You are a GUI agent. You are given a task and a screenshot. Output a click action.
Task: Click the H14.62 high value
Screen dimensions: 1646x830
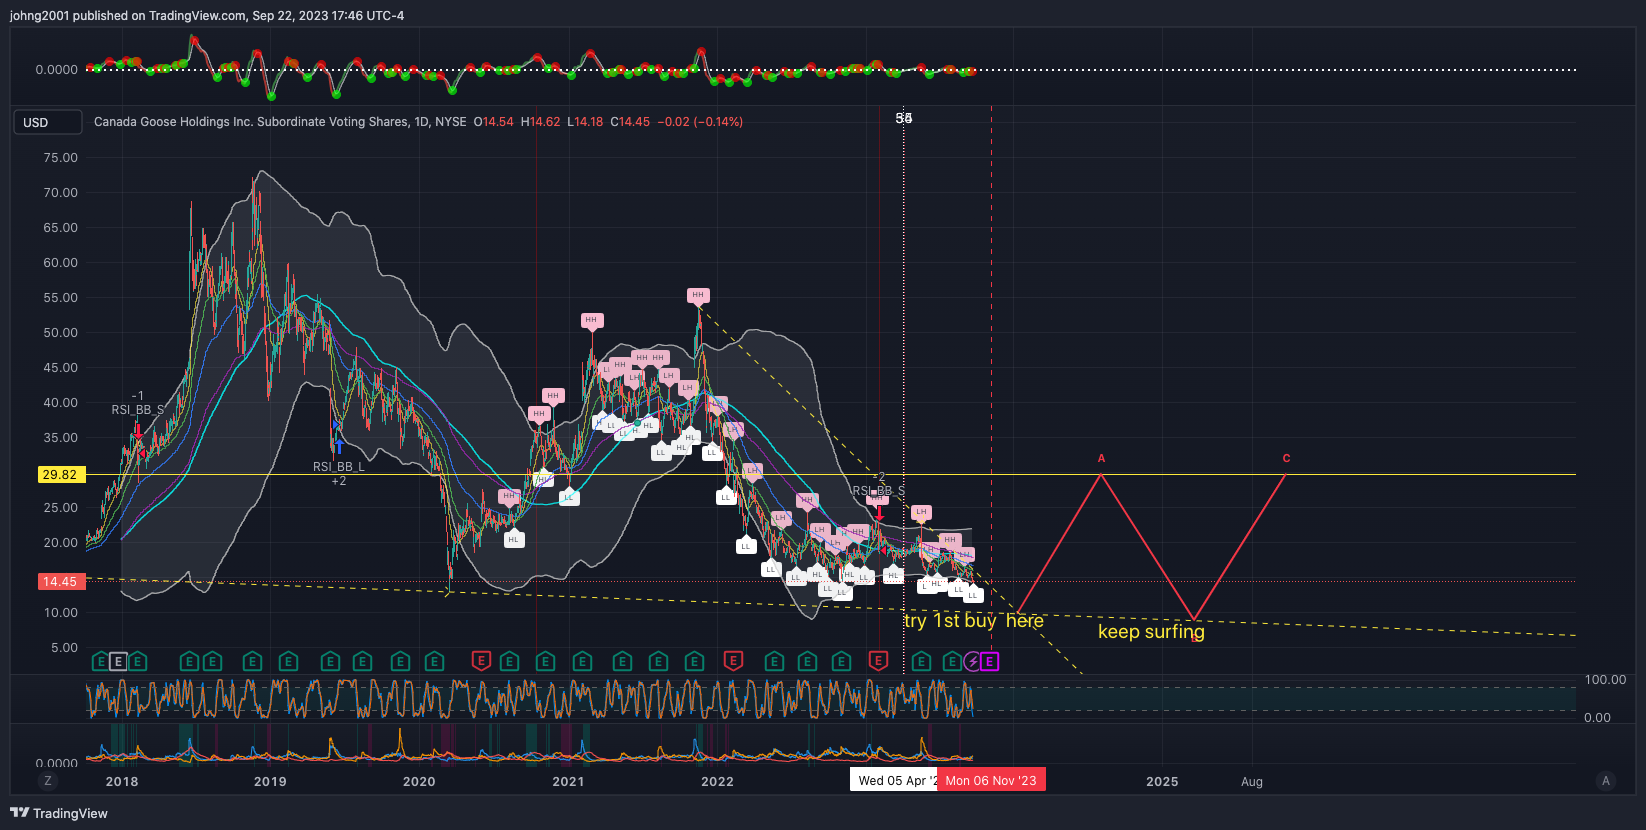(x=541, y=122)
